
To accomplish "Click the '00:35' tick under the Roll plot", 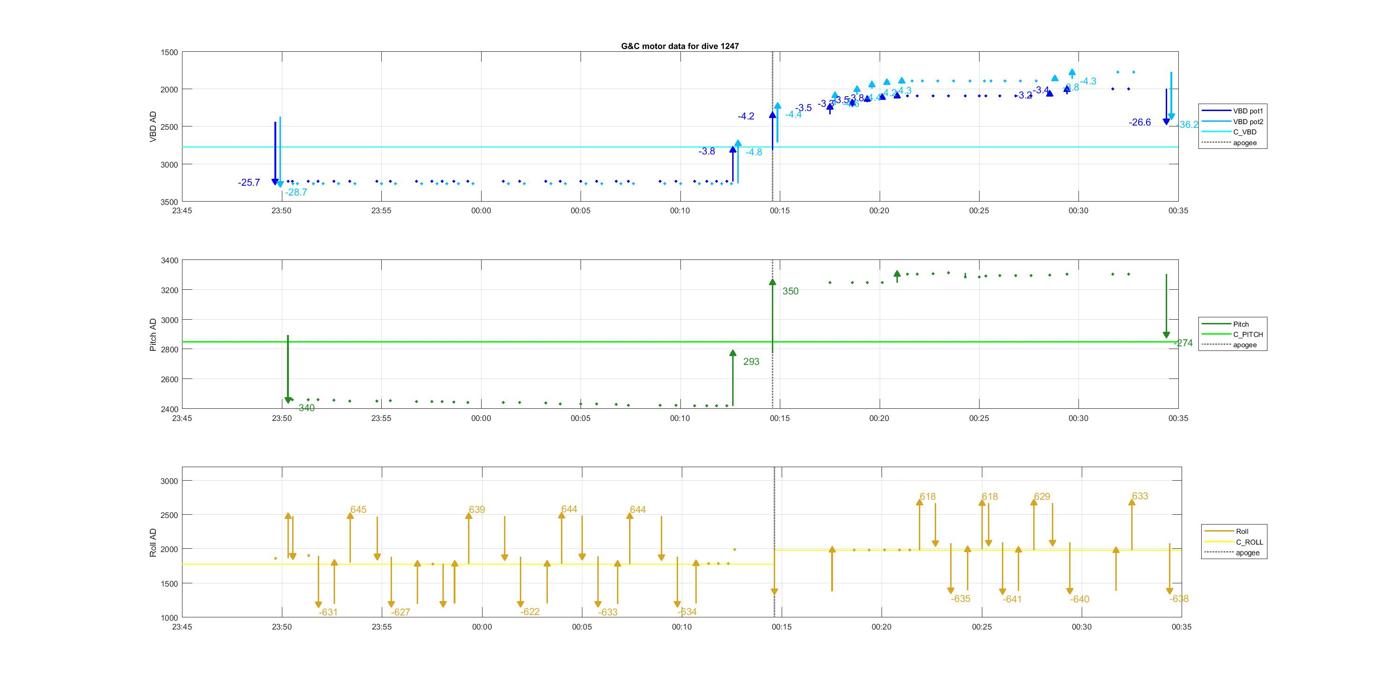I will click(1181, 627).
